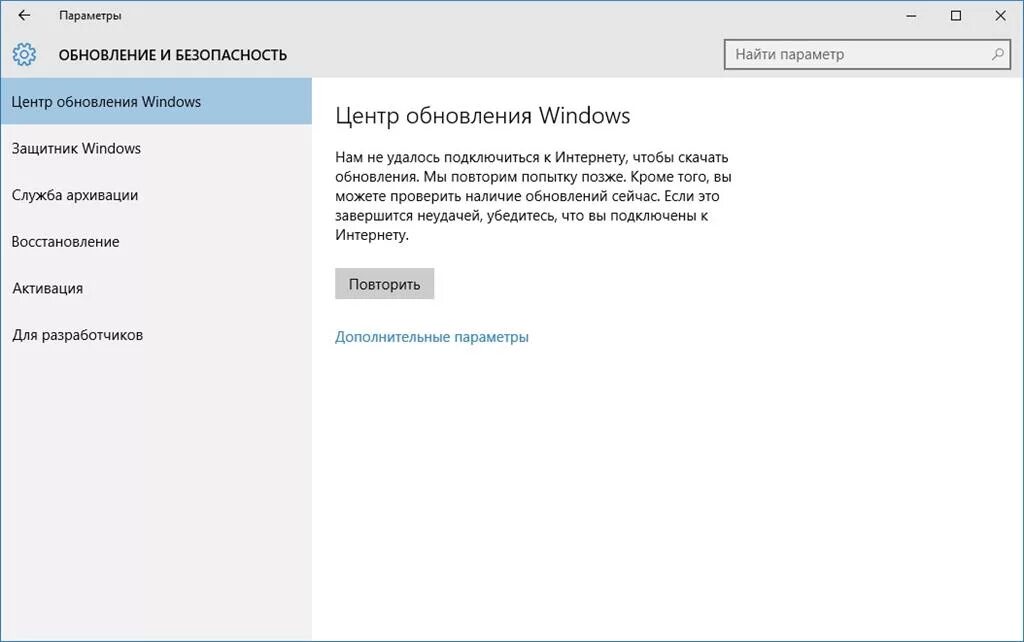This screenshot has width=1024, height=642.
Task: Open 'Служба архивации' section
Action: [156, 195]
